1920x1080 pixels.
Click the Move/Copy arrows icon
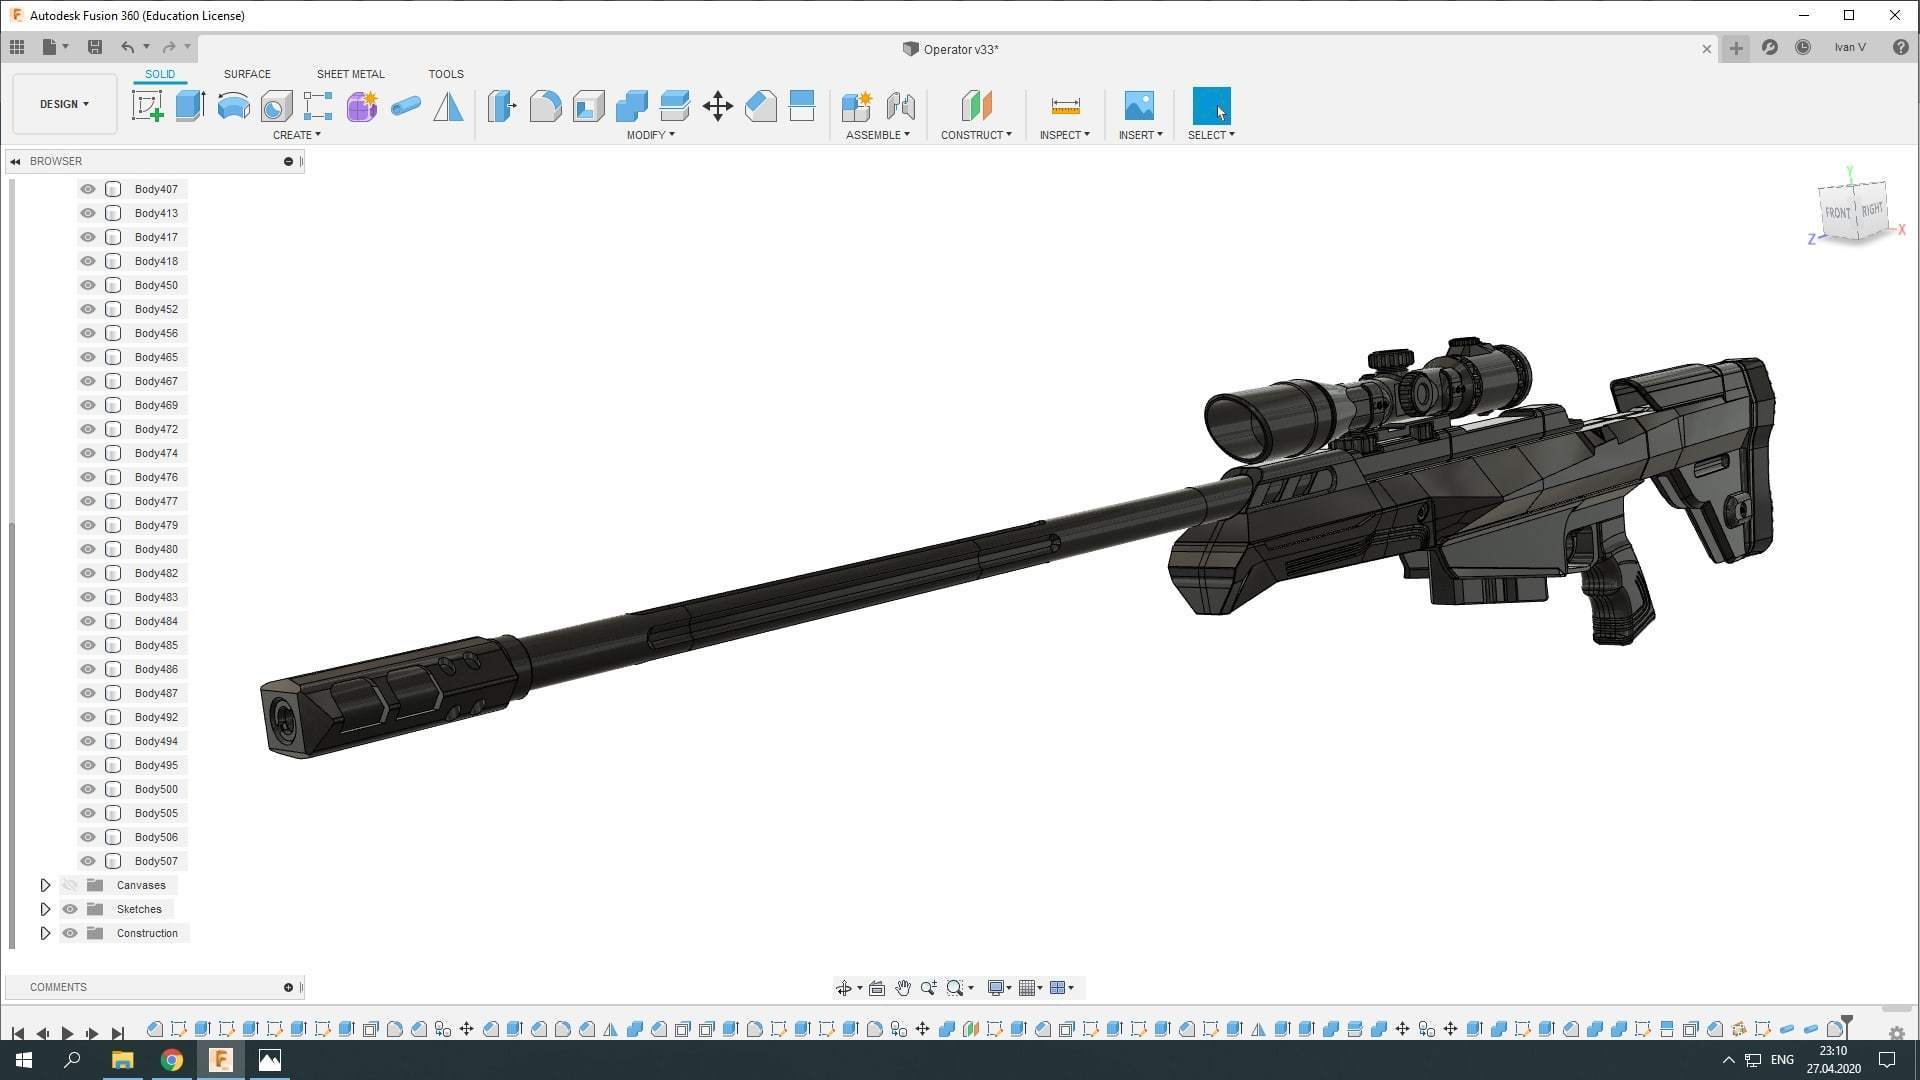tap(717, 106)
